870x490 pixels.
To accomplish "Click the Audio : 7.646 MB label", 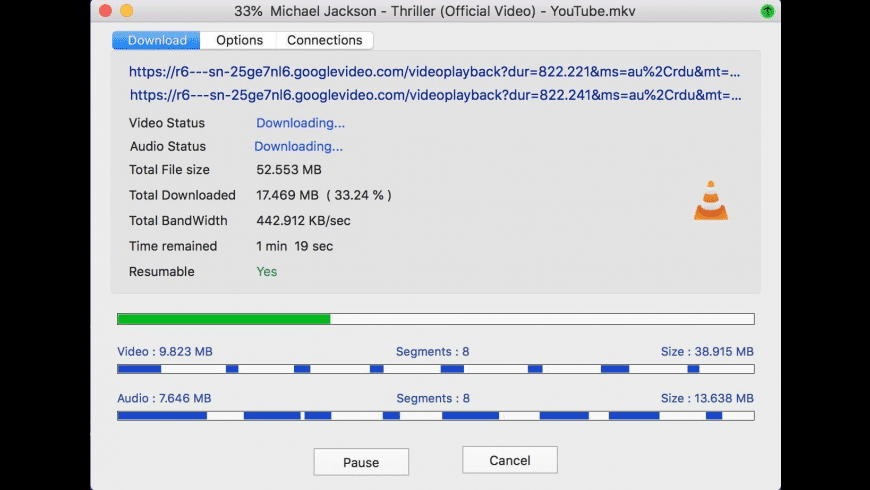I will click(164, 398).
